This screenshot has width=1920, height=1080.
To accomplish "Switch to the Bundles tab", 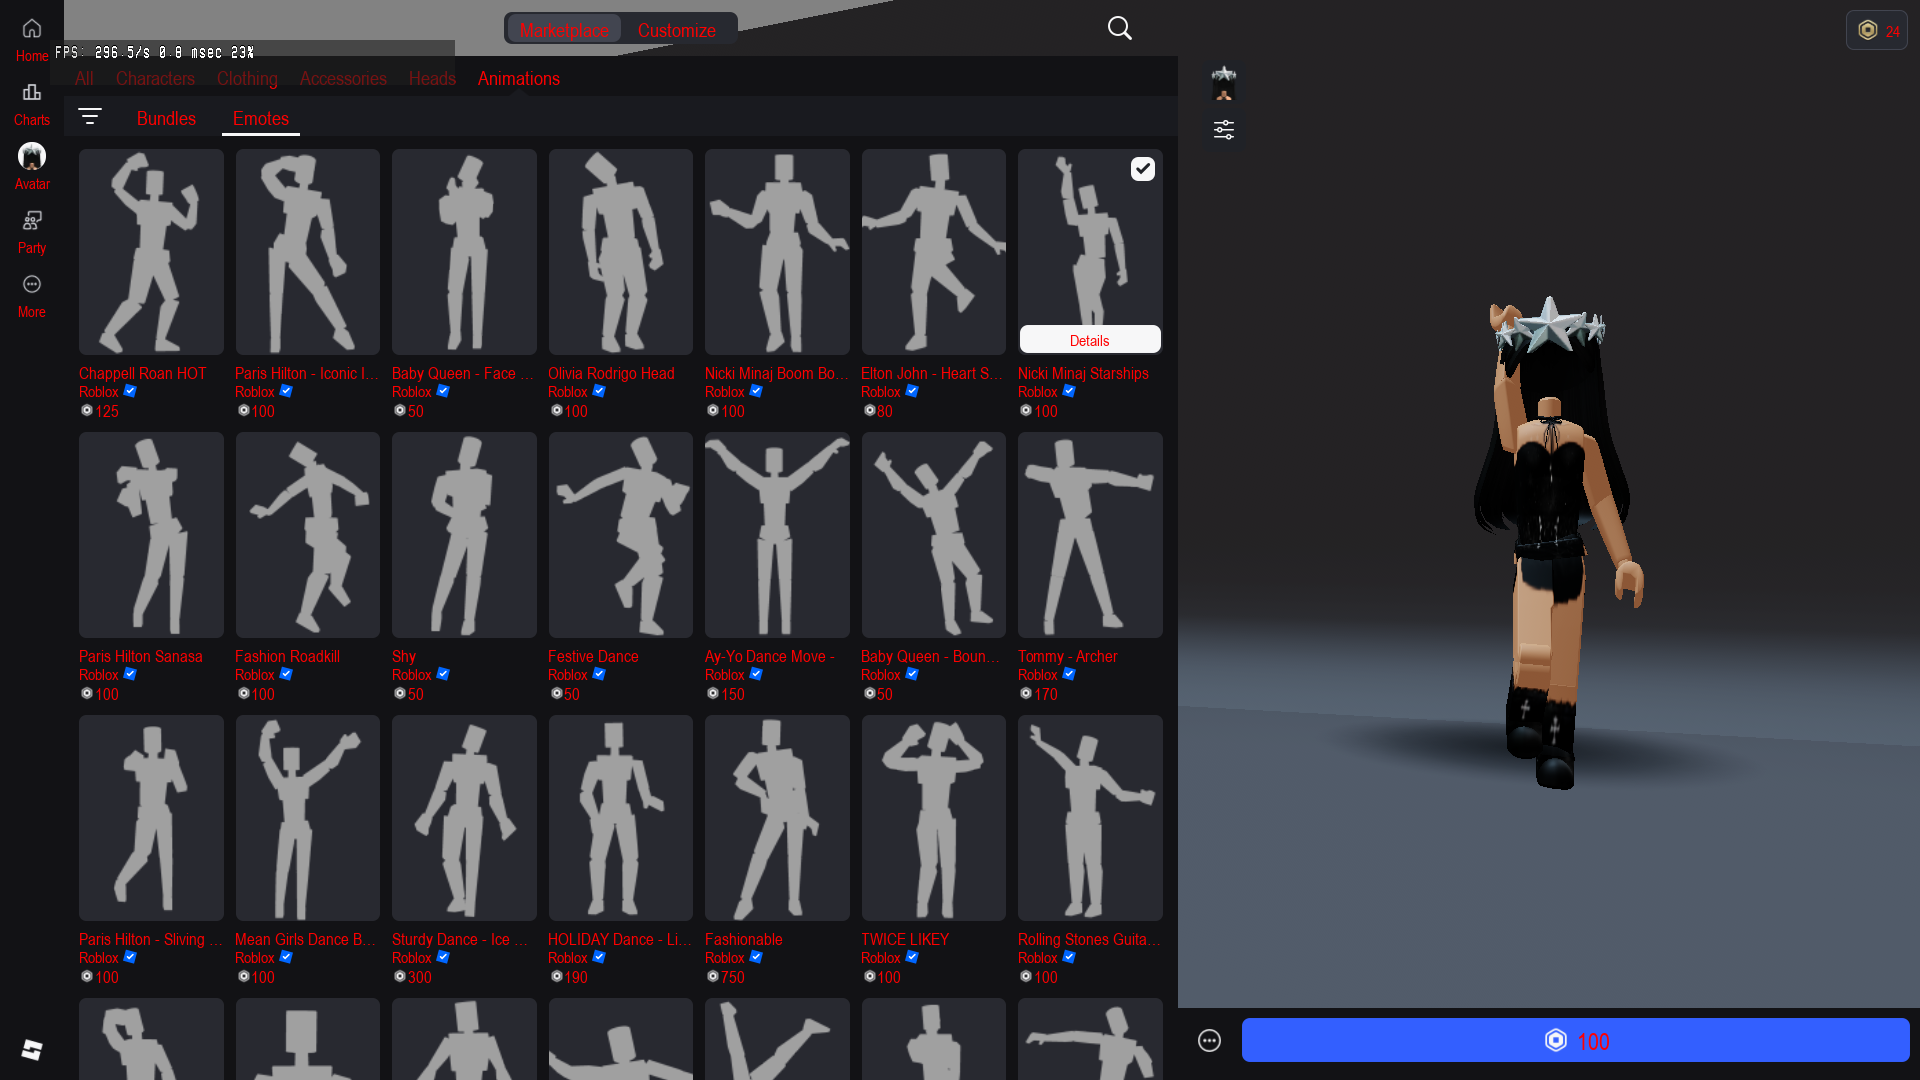I will click(166, 118).
